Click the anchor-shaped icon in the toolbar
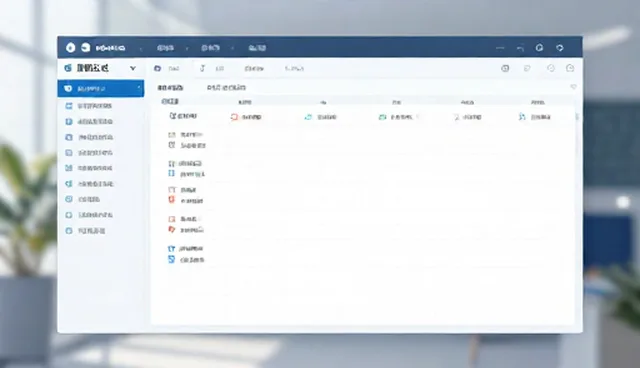Image resolution: width=640 pixels, height=368 pixels. coord(202,68)
